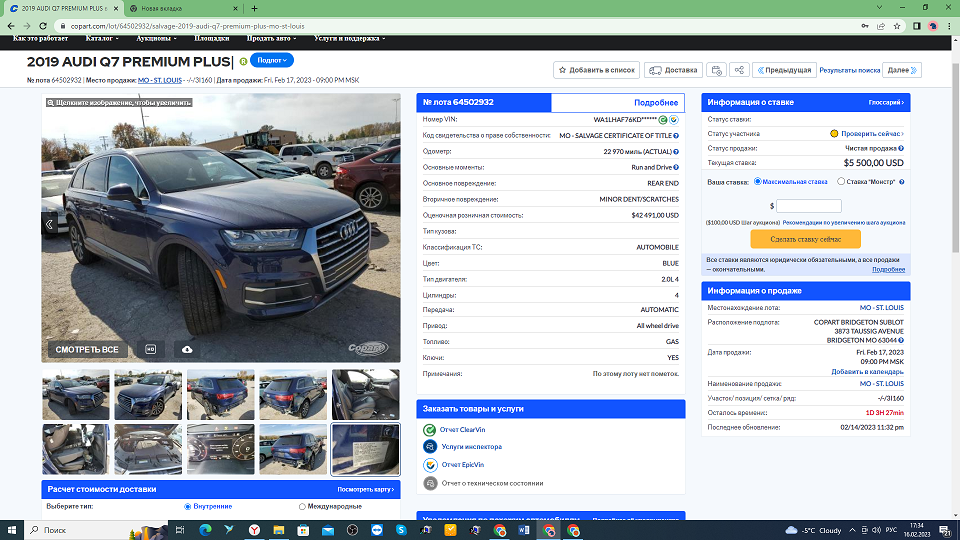Open Microsoft Word from the taskbar
Screen dimensions: 960x540
coord(523,530)
